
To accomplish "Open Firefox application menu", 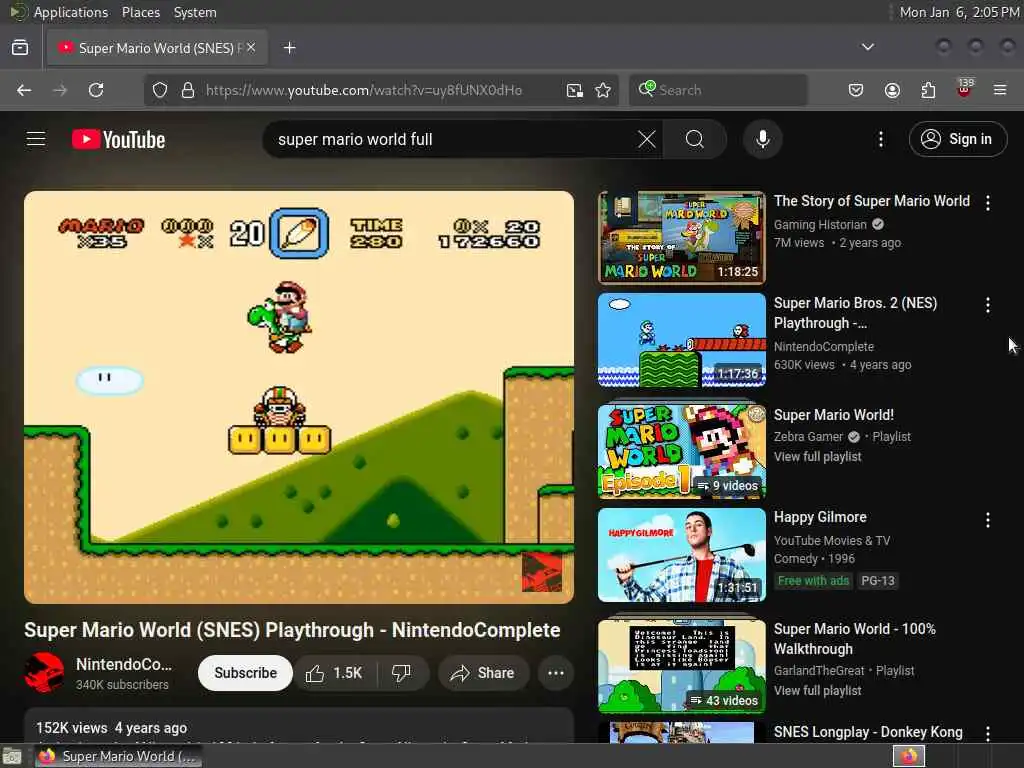I will (1000, 90).
